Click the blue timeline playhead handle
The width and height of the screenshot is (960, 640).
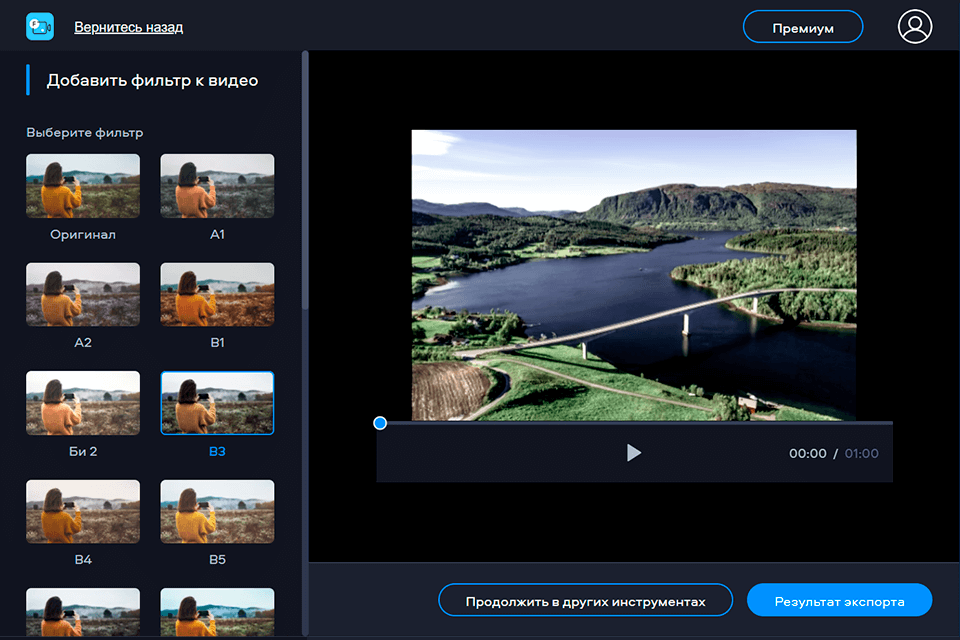(380, 423)
